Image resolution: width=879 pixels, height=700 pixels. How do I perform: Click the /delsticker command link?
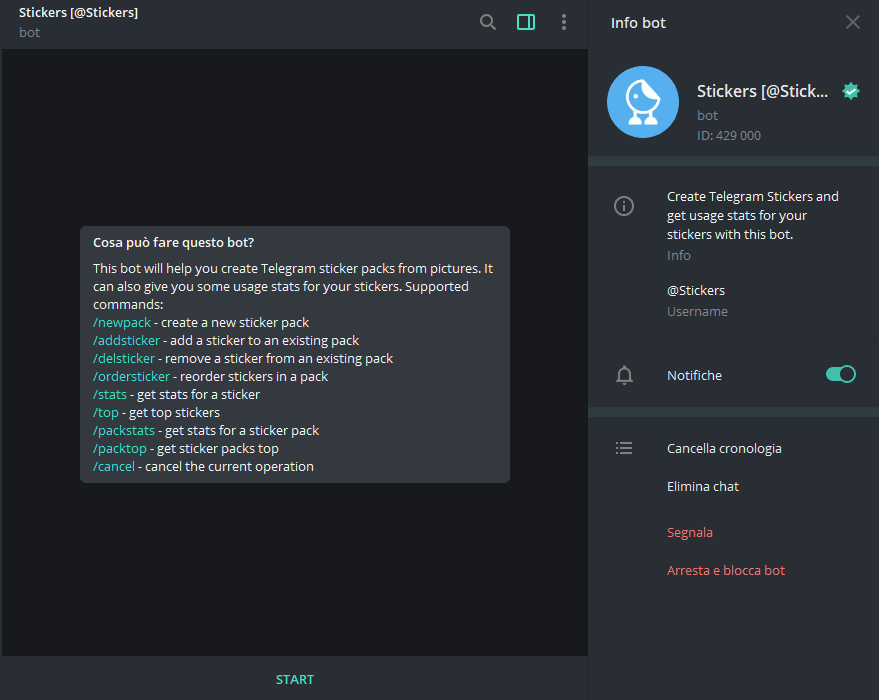pos(123,359)
